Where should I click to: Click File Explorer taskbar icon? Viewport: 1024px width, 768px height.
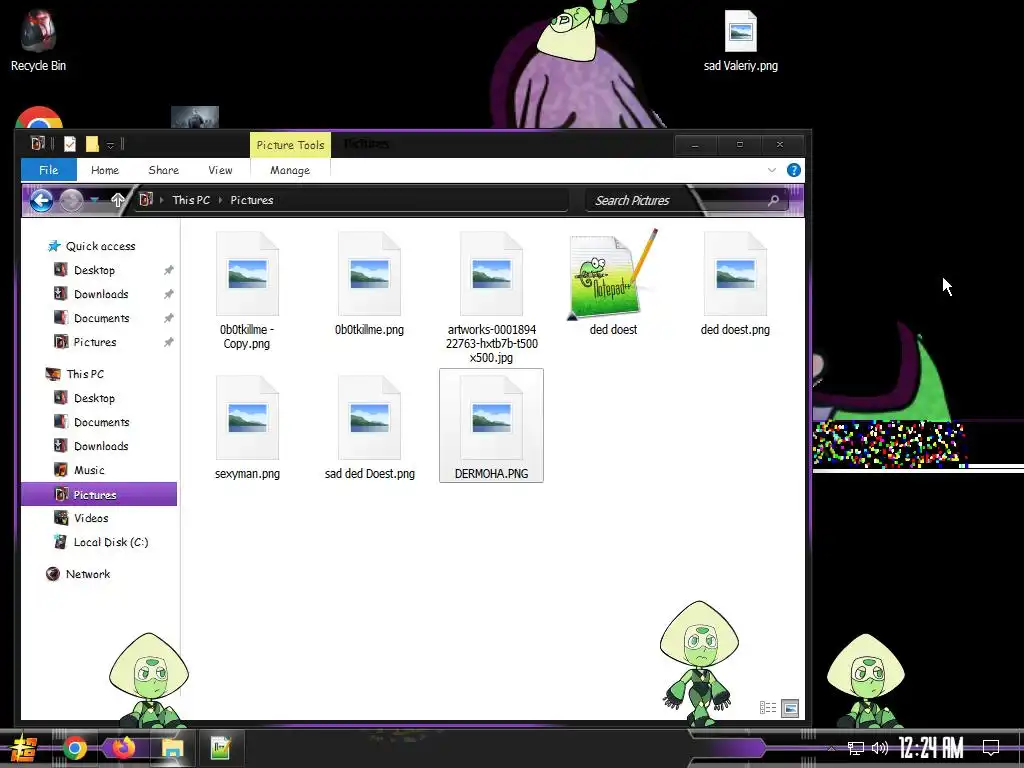(x=172, y=748)
